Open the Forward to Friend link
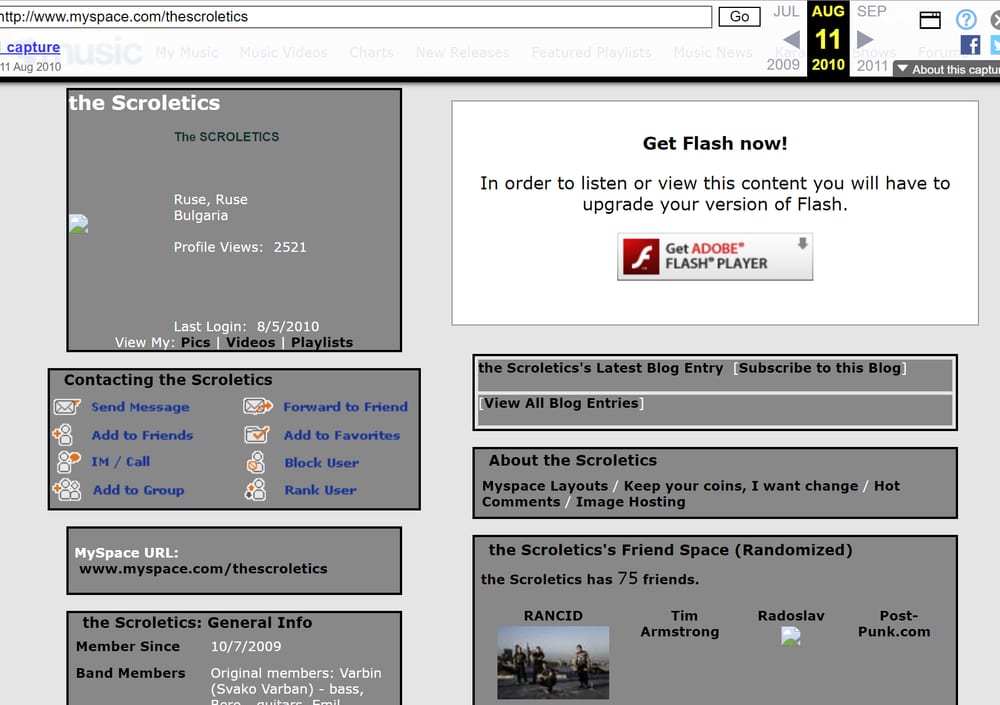The image size is (1000, 705). [x=346, y=406]
